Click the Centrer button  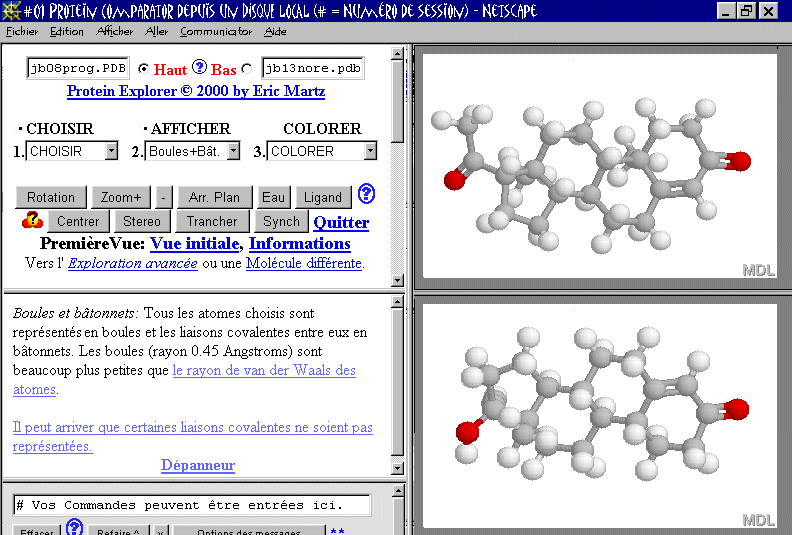tap(78, 221)
